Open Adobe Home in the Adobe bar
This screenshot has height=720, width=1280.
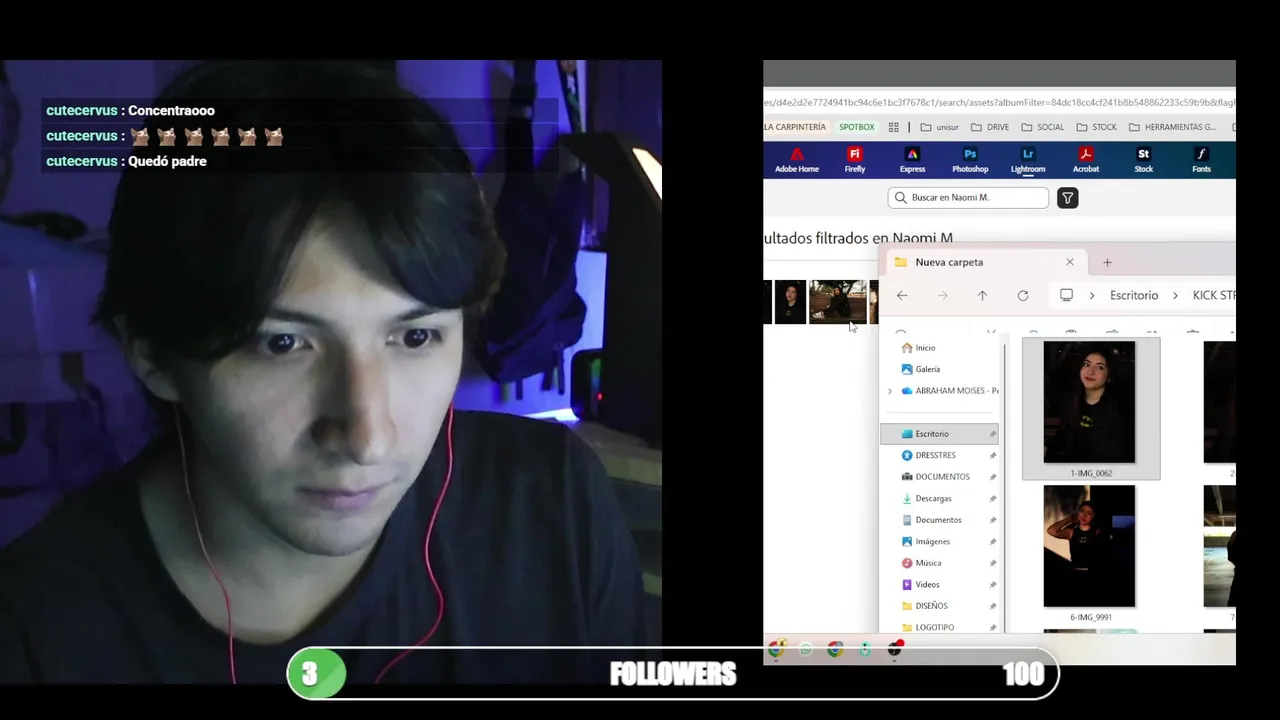[797, 160]
